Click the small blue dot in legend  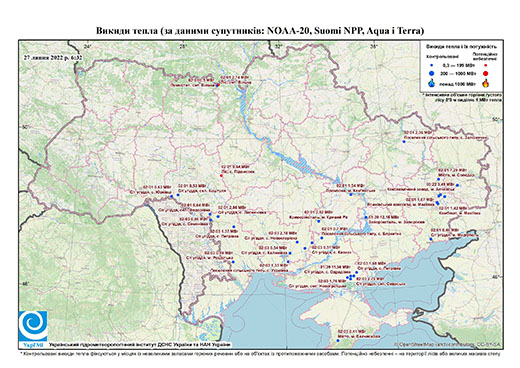pos(432,65)
